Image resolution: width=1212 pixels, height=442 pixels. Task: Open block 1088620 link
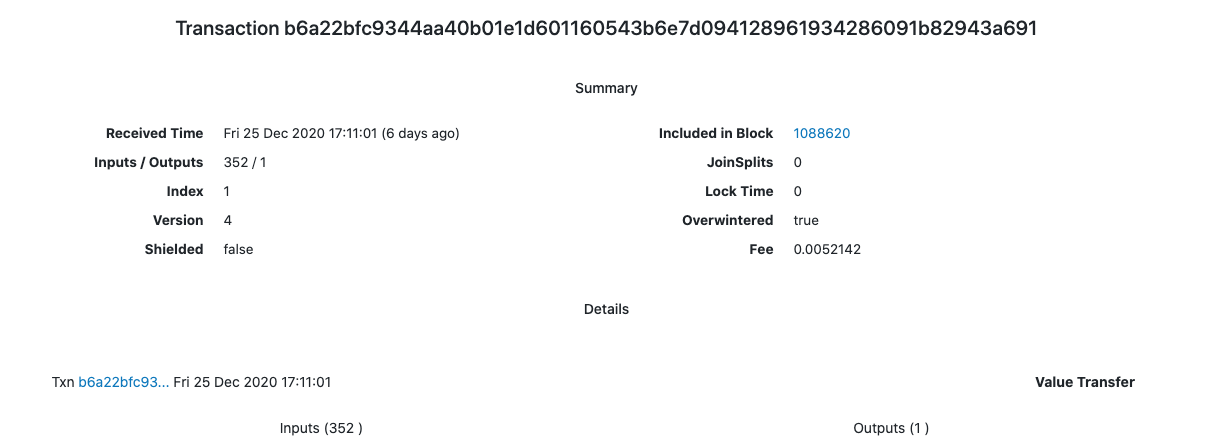(822, 133)
